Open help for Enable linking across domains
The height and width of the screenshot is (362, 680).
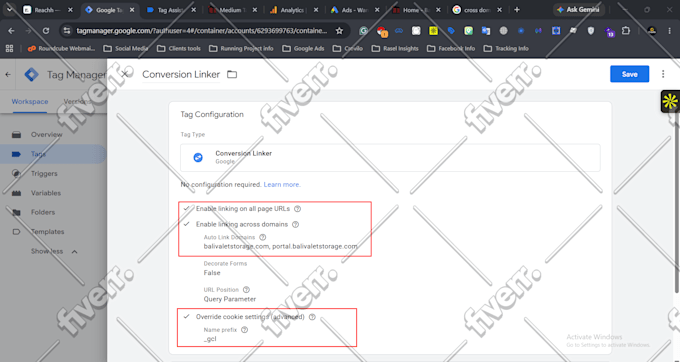click(295, 224)
